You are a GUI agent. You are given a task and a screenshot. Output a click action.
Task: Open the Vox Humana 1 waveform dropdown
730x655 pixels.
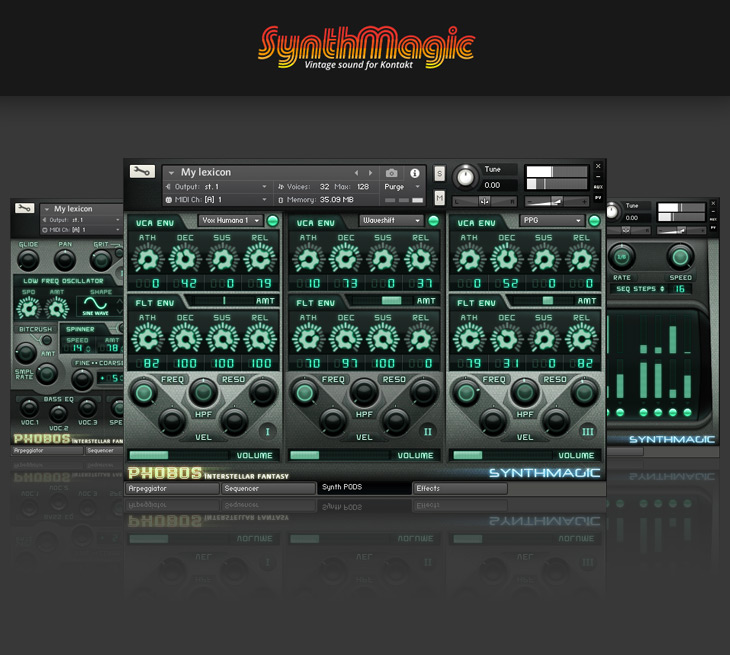(x=231, y=220)
